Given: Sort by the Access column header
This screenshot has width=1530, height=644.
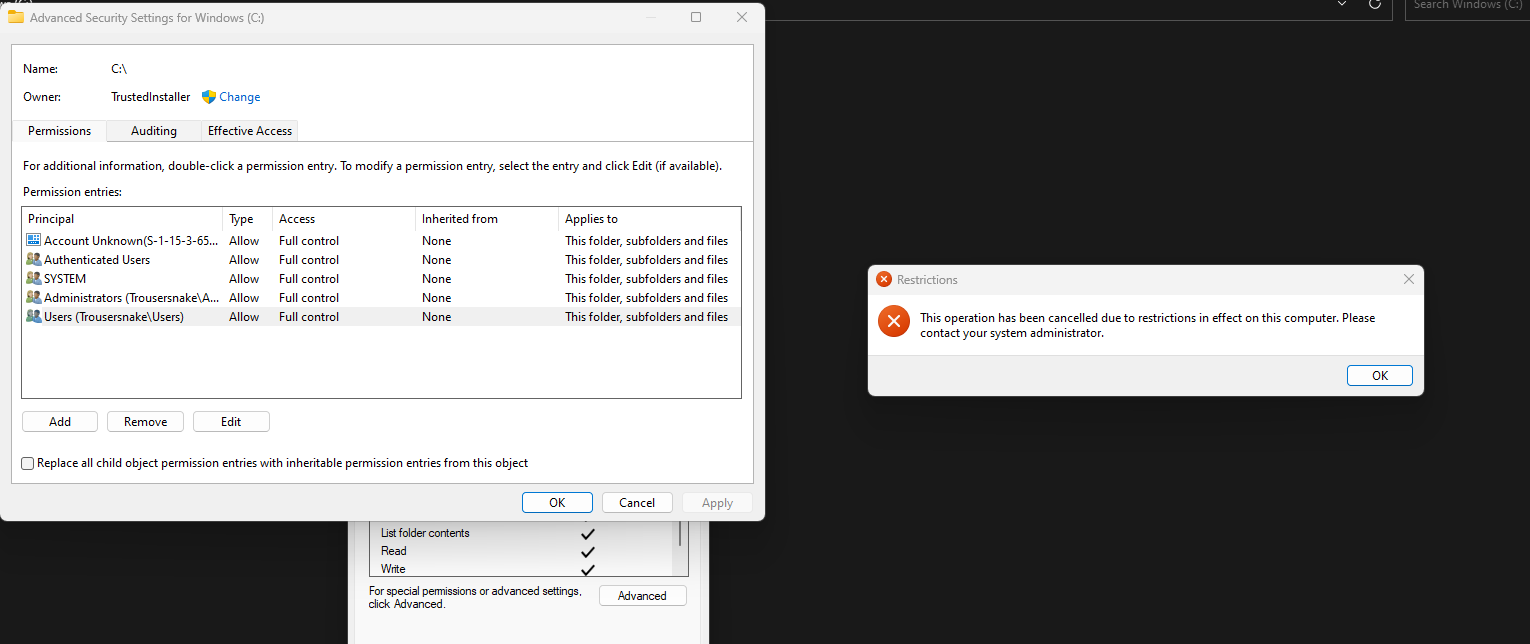Looking at the screenshot, I should [x=344, y=219].
